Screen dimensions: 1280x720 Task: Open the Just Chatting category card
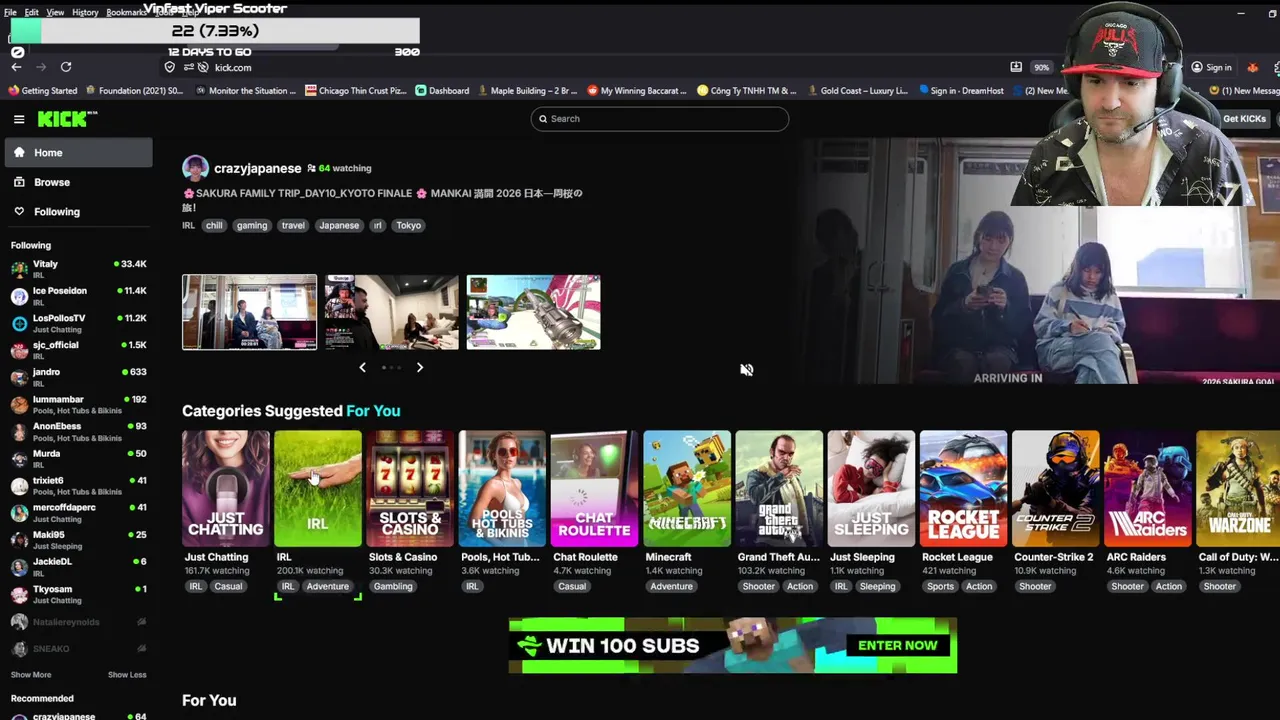(x=226, y=489)
